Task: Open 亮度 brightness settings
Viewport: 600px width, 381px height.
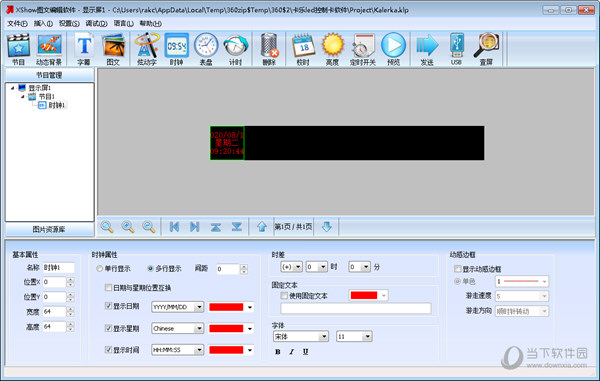Action: coord(333,49)
